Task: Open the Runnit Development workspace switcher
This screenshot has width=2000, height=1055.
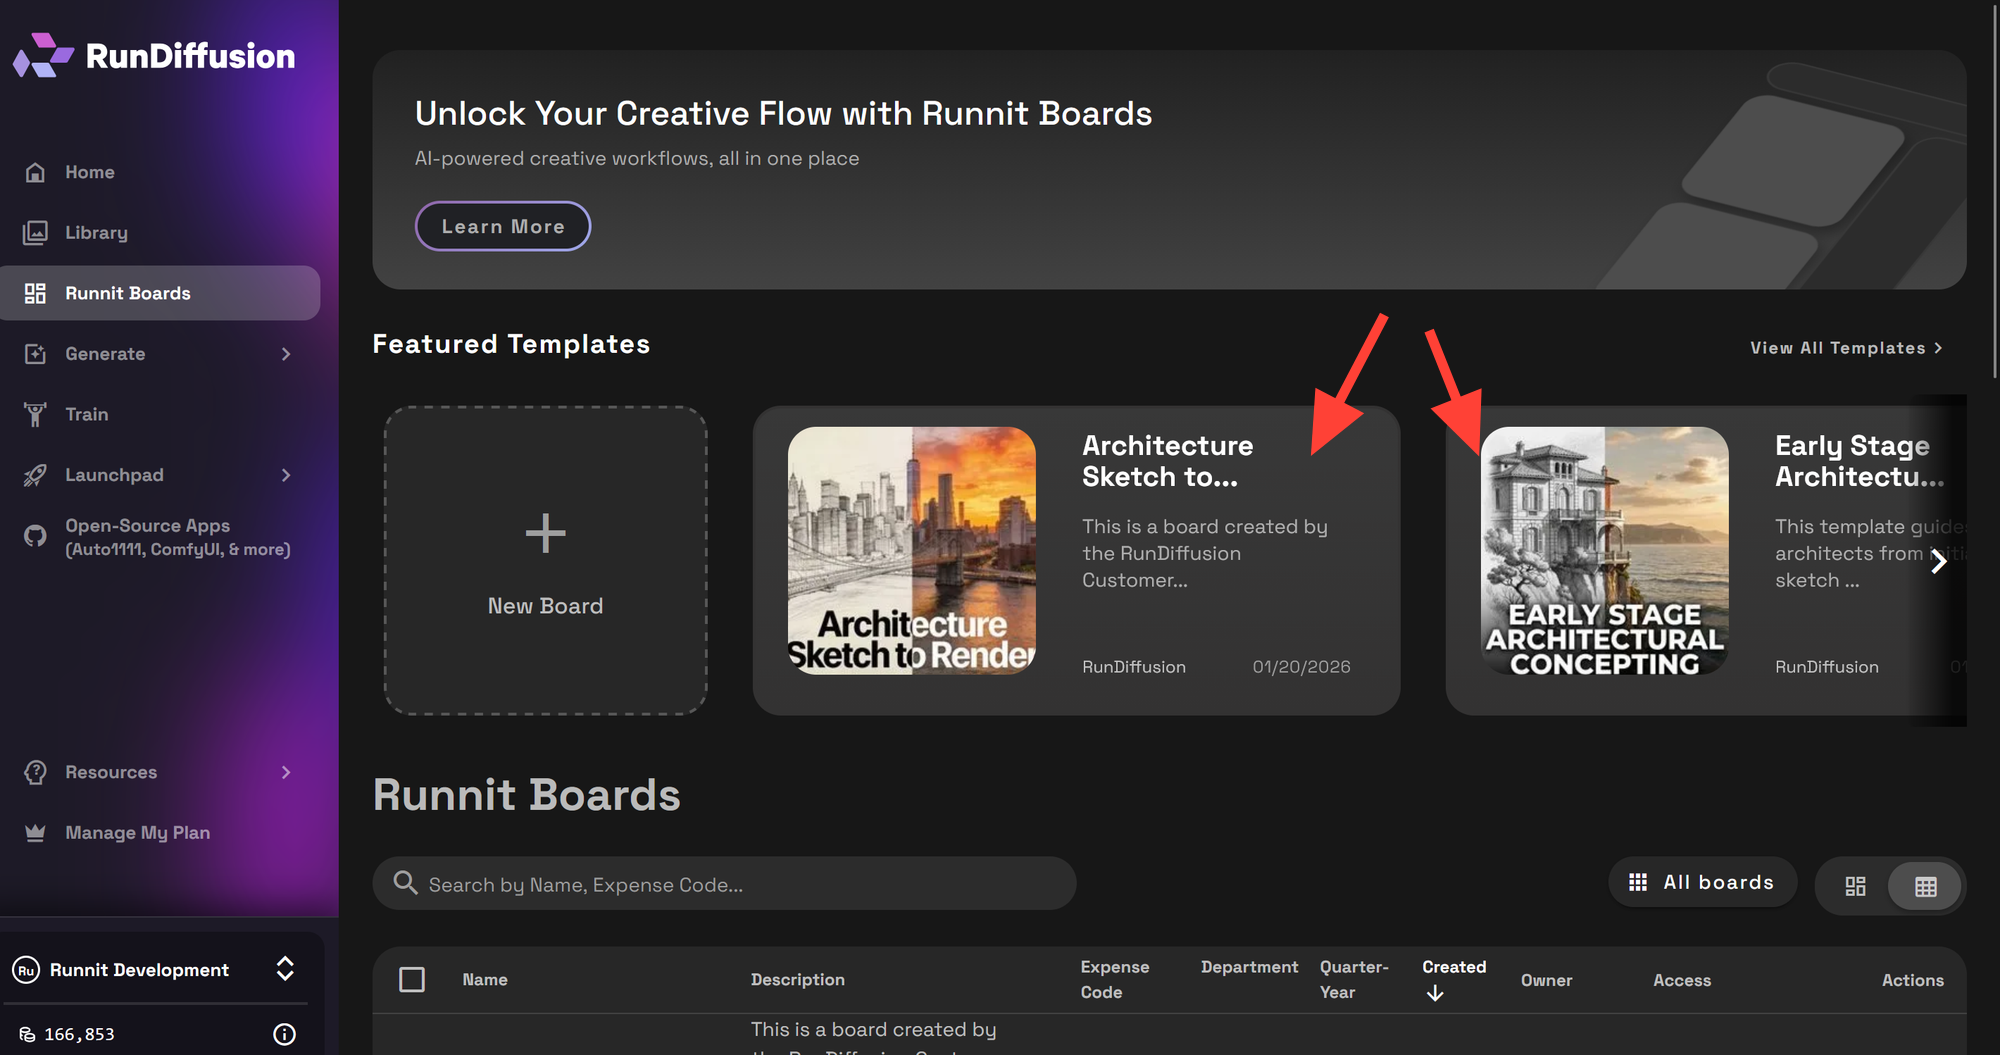Action: pyautogui.click(x=285, y=969)
